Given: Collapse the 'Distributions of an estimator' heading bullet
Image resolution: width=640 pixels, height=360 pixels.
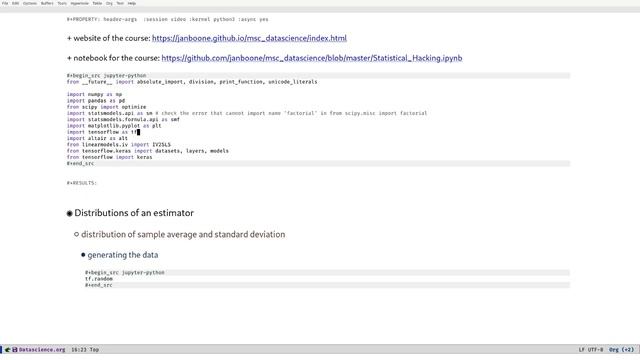Looking at the screenshot, I should (x=69, y=213).
